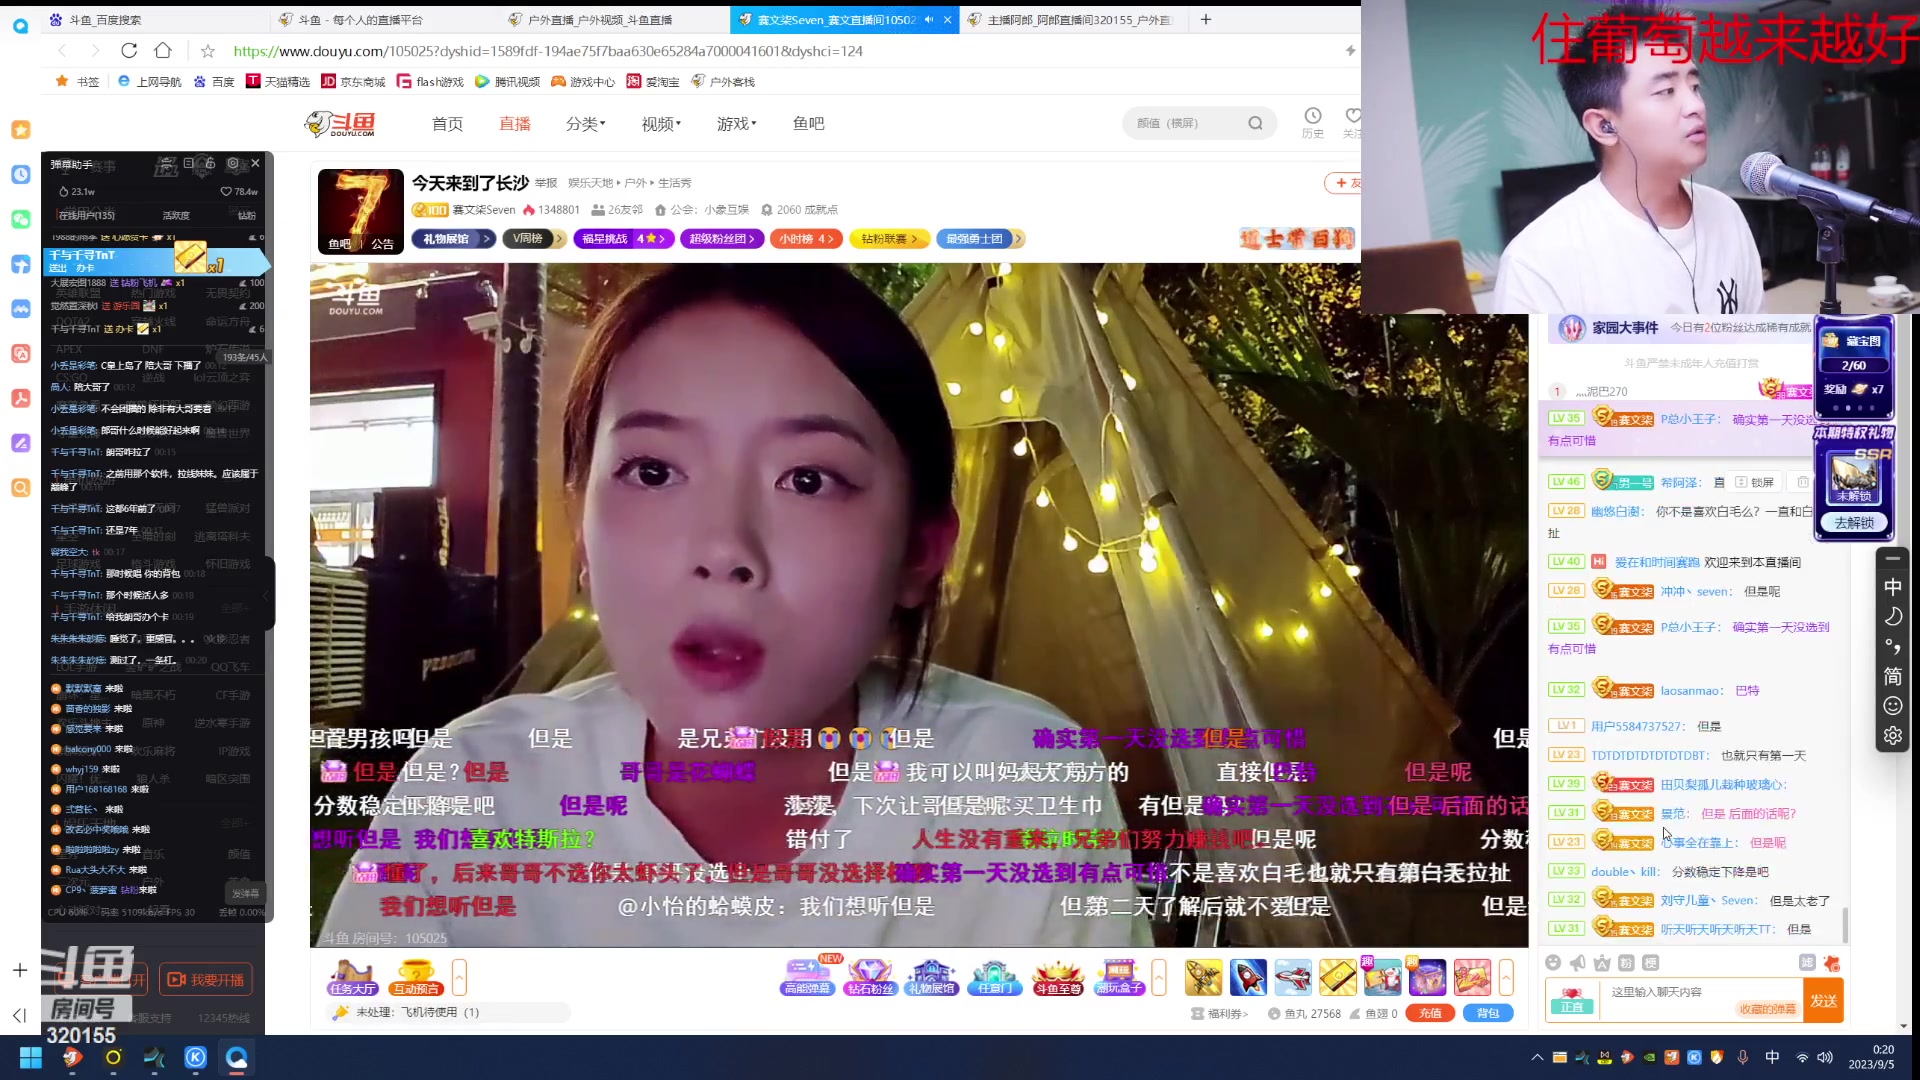Toggle 简 simplified Chinese on floating toolbar
The height and width of the screenshot is (1080, 1920).
click(1893, 677)
